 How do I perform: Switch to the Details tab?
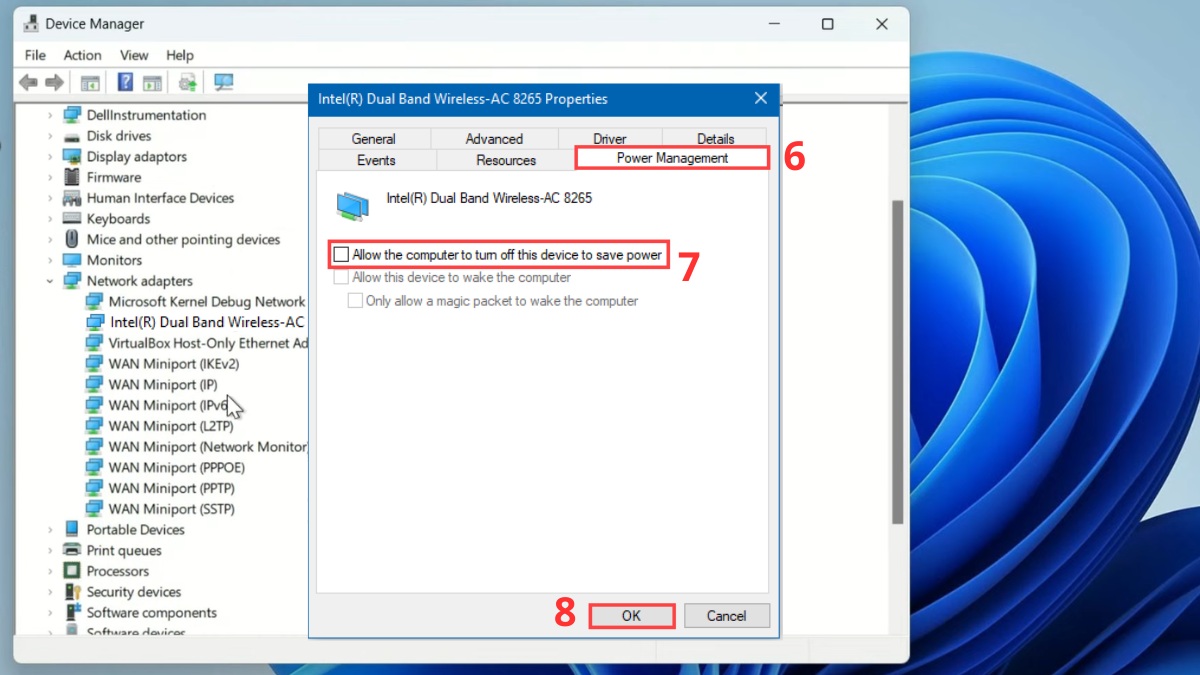pyautogui.click(x=715, y=139)
